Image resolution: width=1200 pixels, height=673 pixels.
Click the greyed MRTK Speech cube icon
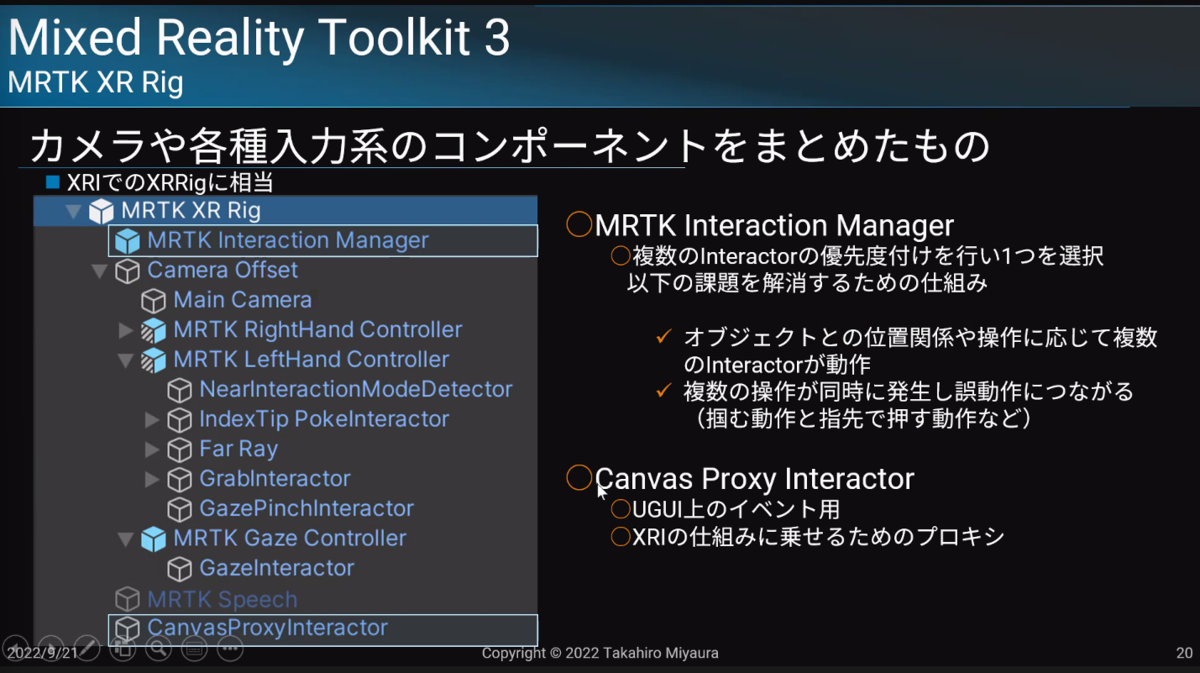point(127,600)
